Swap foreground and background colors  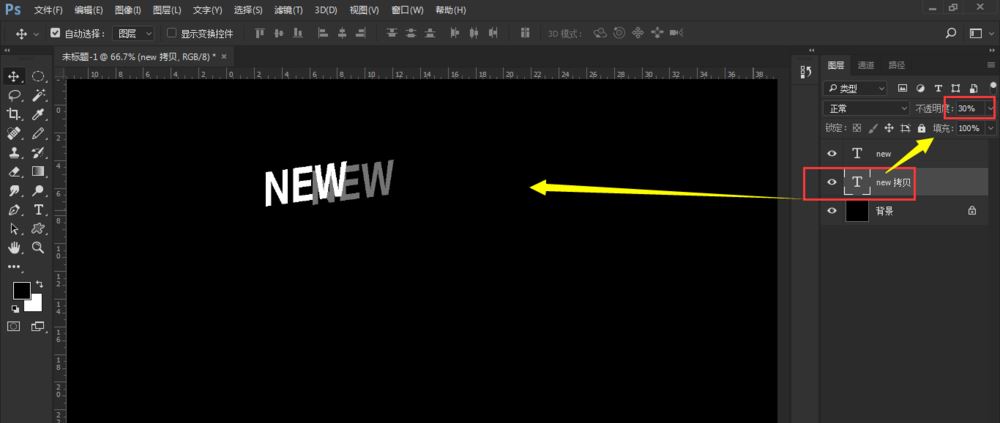pyautogui.click(x=40, y=283)
